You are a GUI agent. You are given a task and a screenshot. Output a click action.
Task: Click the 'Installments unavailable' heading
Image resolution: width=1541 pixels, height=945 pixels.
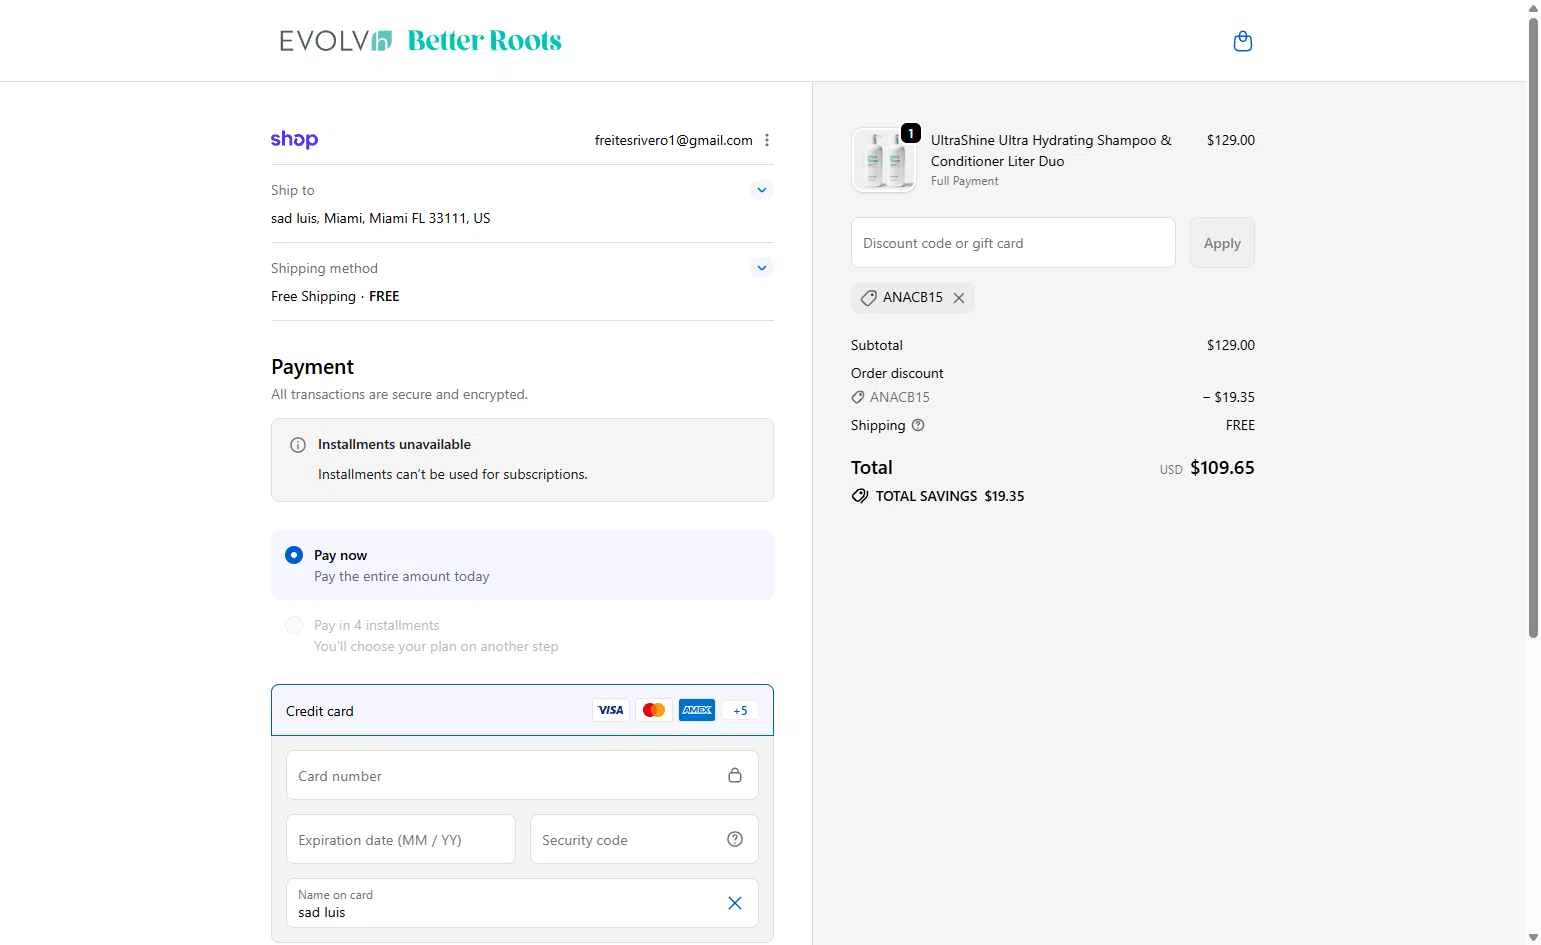point(394,445)
